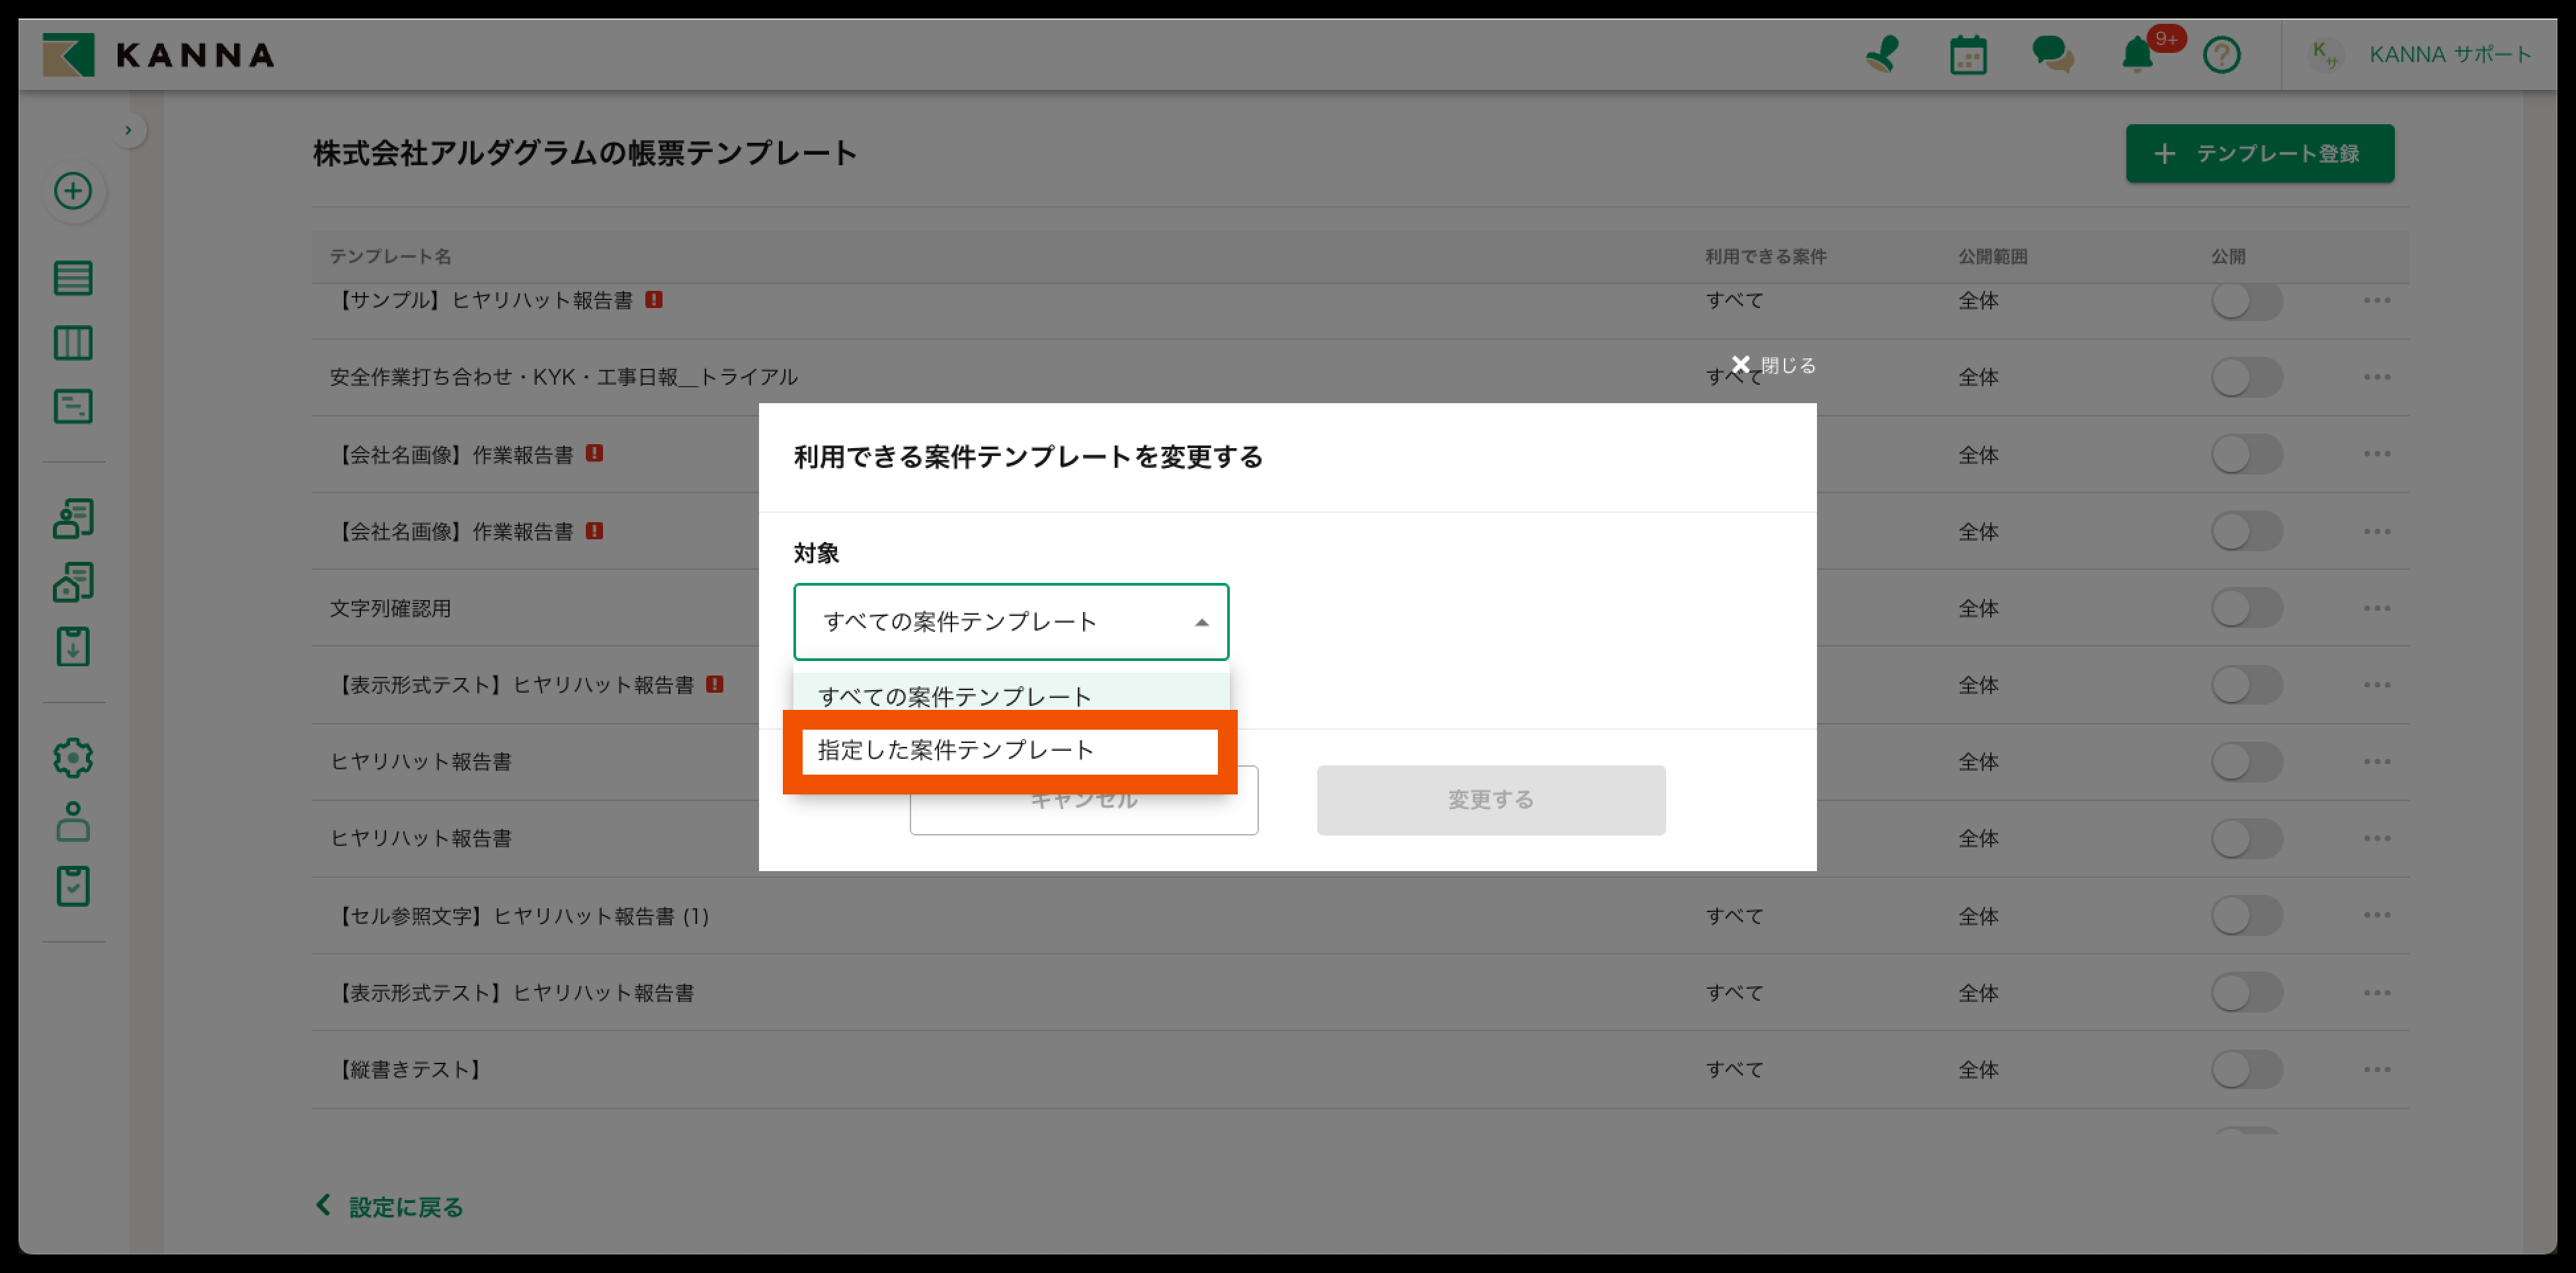This screenshot has height=1273, width=2576.
Task: Enable publish for 安全作業打ち合わせ・KYK template
Action: coord(2246,377)
